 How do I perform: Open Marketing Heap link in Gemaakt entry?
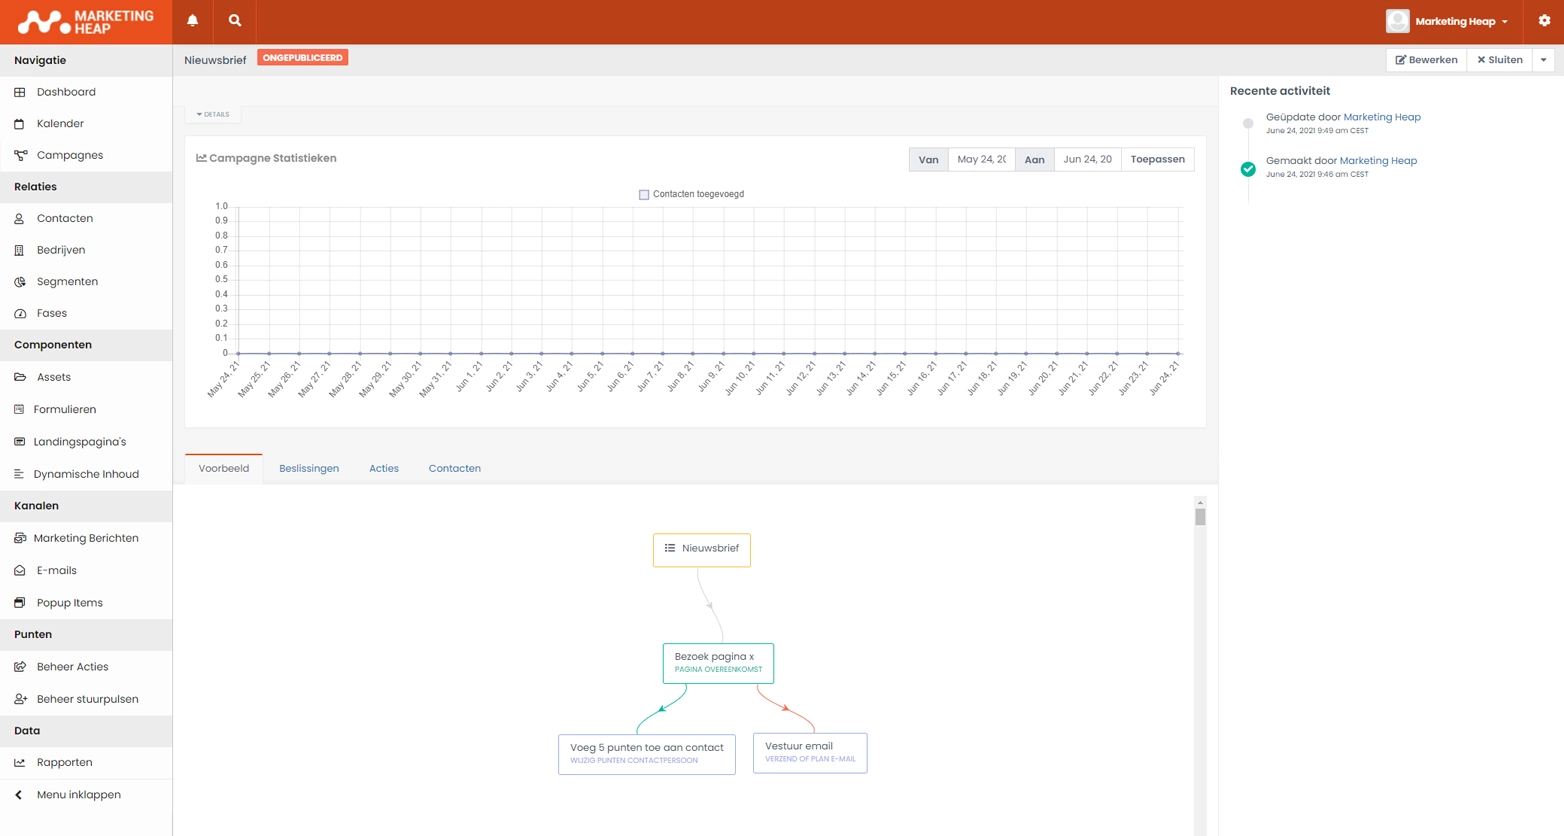tap(1378, 160)
